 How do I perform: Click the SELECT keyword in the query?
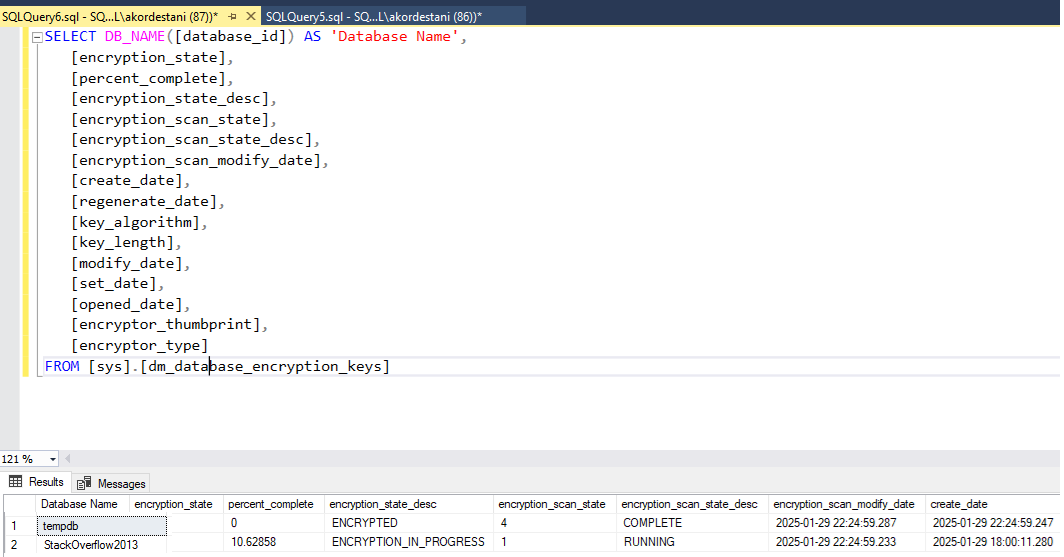(71, 37)
